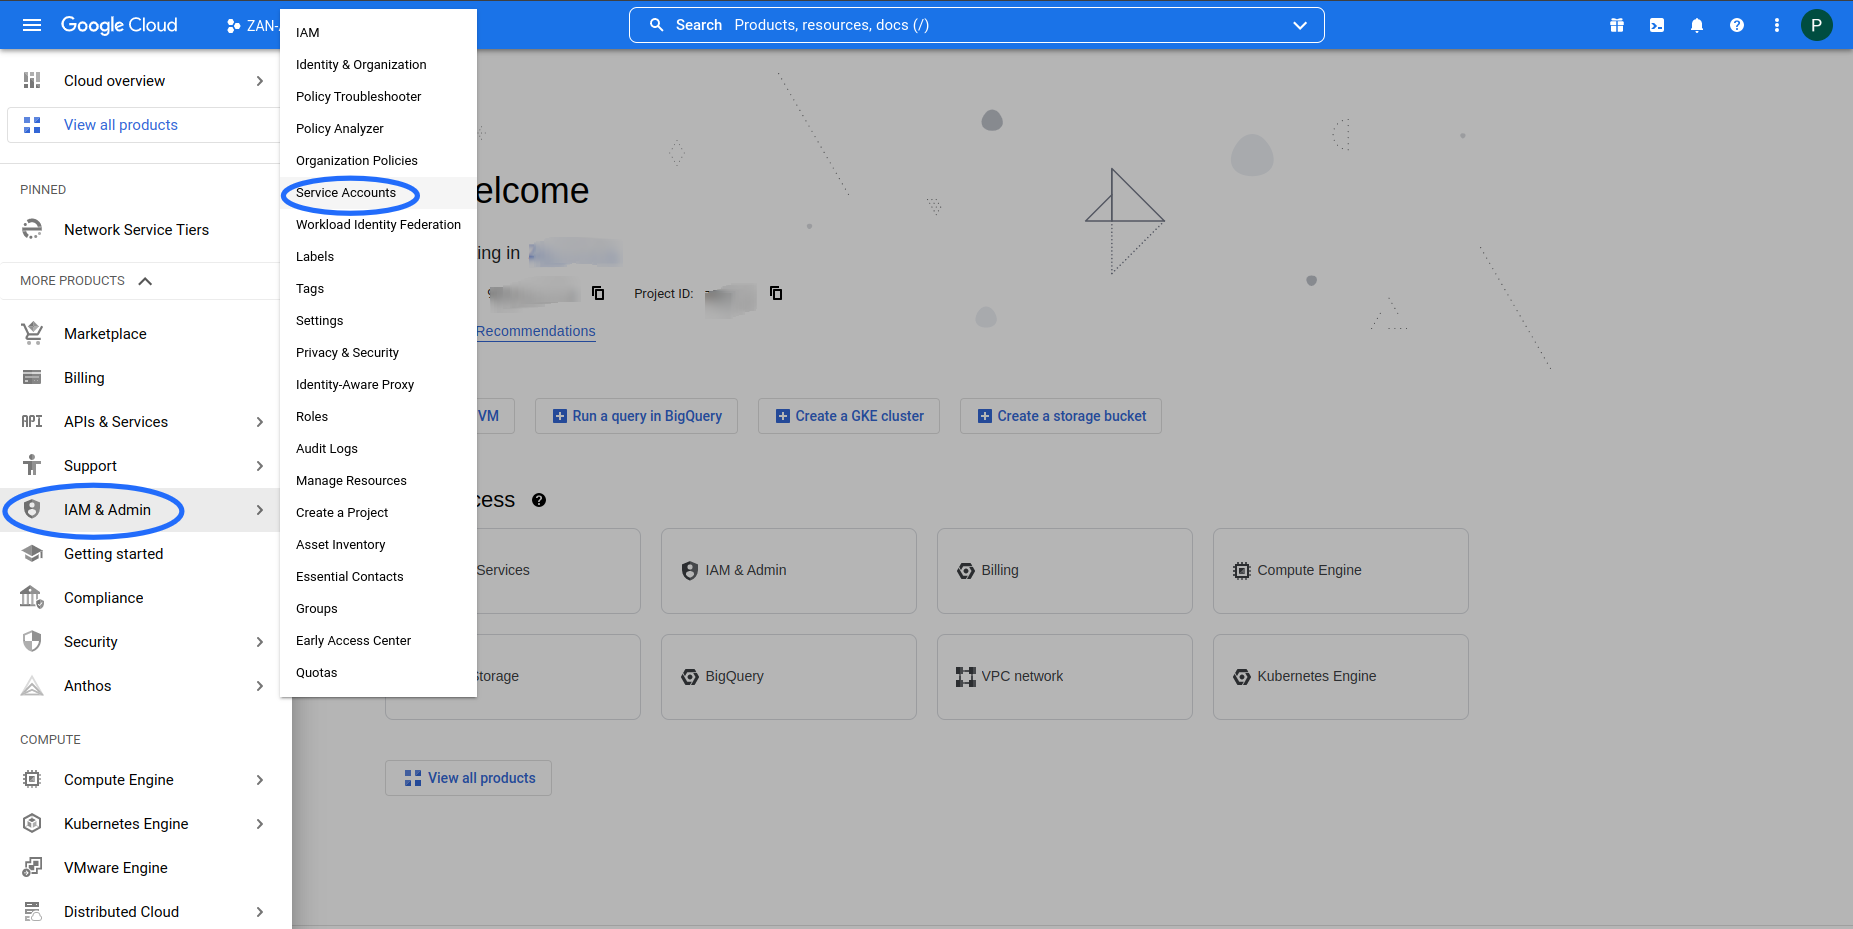This screenshot has width=1853, height=929.
Task: Open the Billing quick access card
Action: pos(1065,571)
